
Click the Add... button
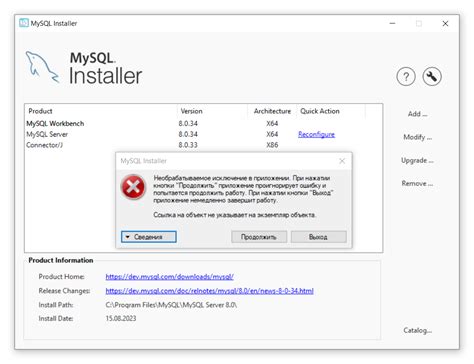(x=417, y=114)
